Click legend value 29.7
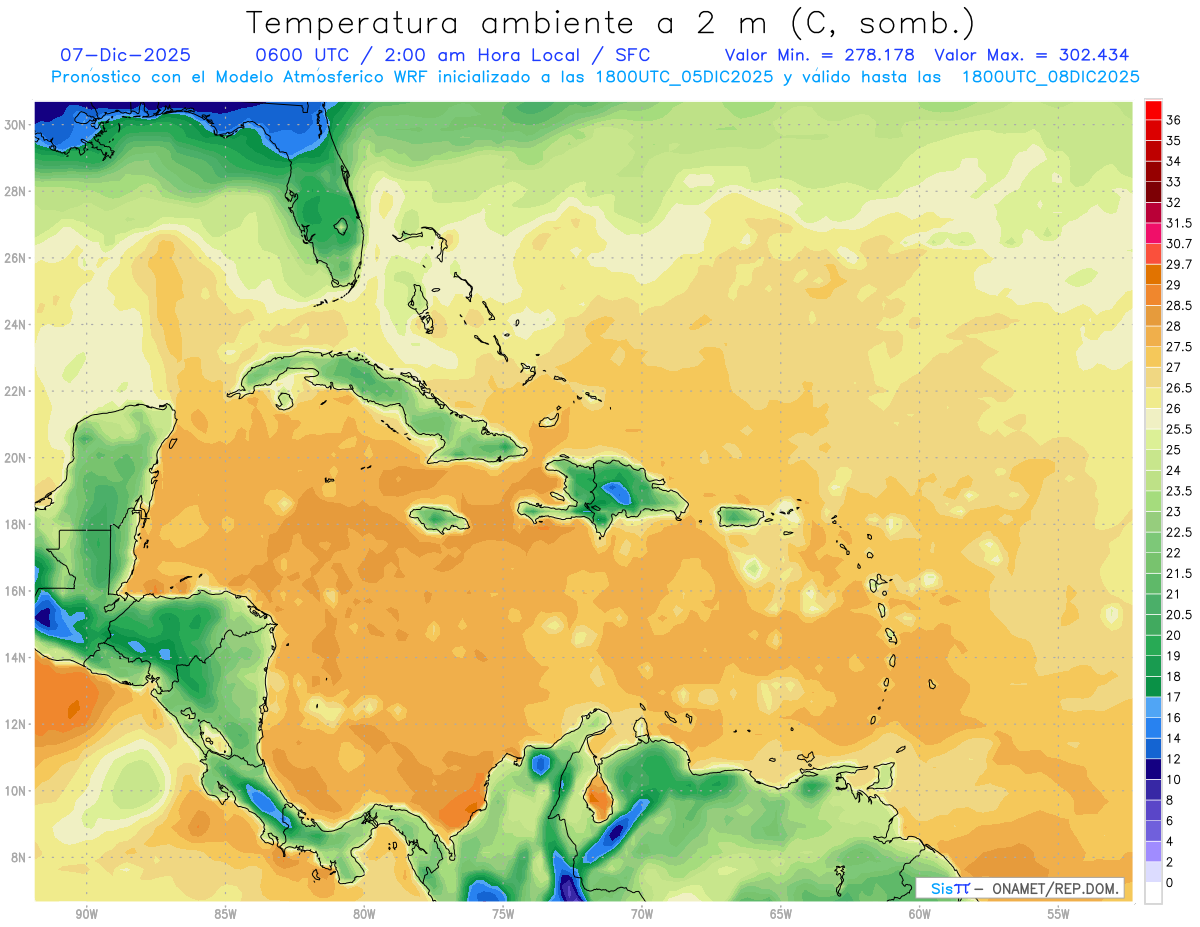Image resolution: width=1200 pixels, height=927 pixels. tap(1179, 264)
